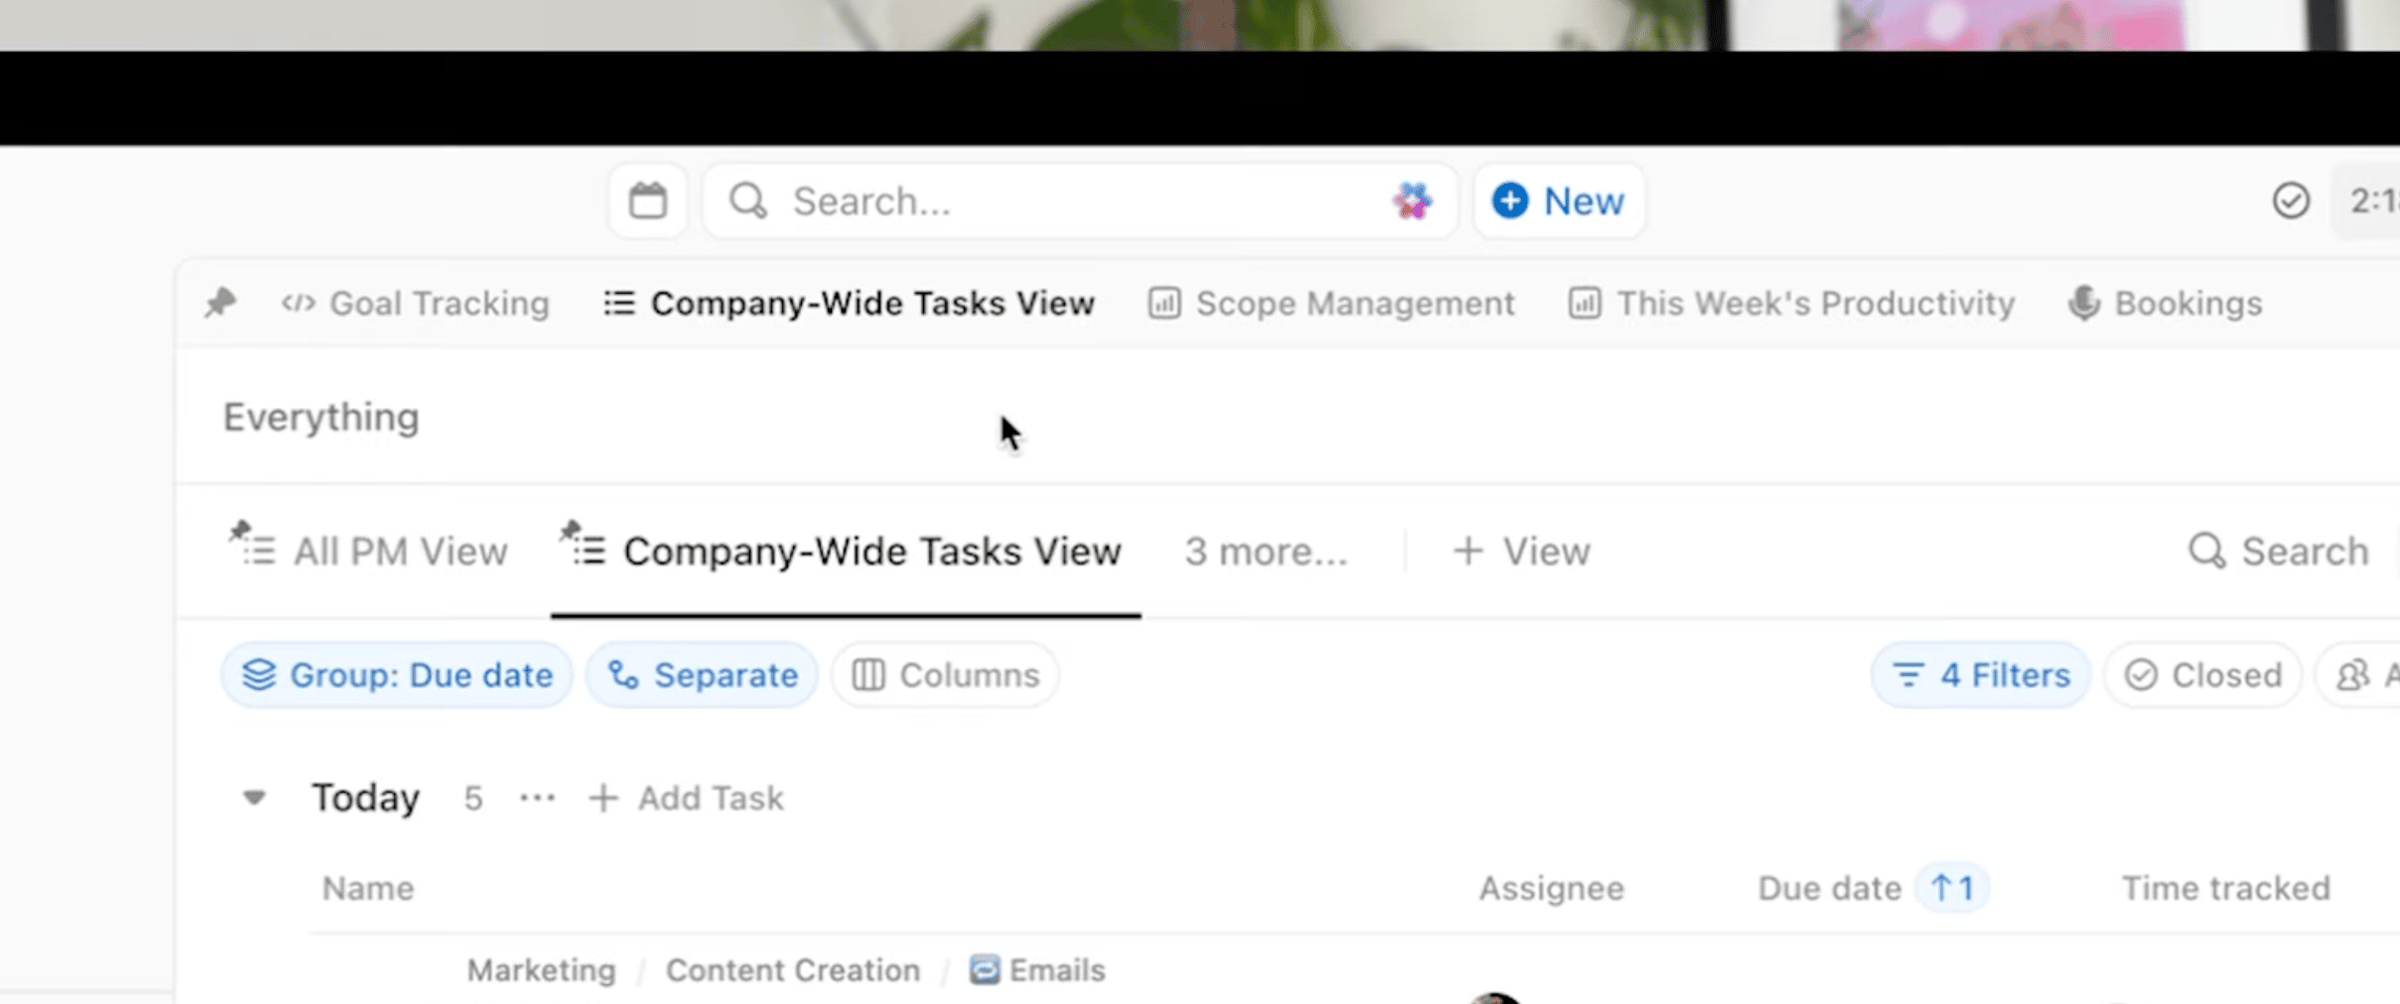Toggle Due date ascending sort indicator
This screenshot has height=1004, width=2400.
pyautogui.click(x=1952, y=888)
